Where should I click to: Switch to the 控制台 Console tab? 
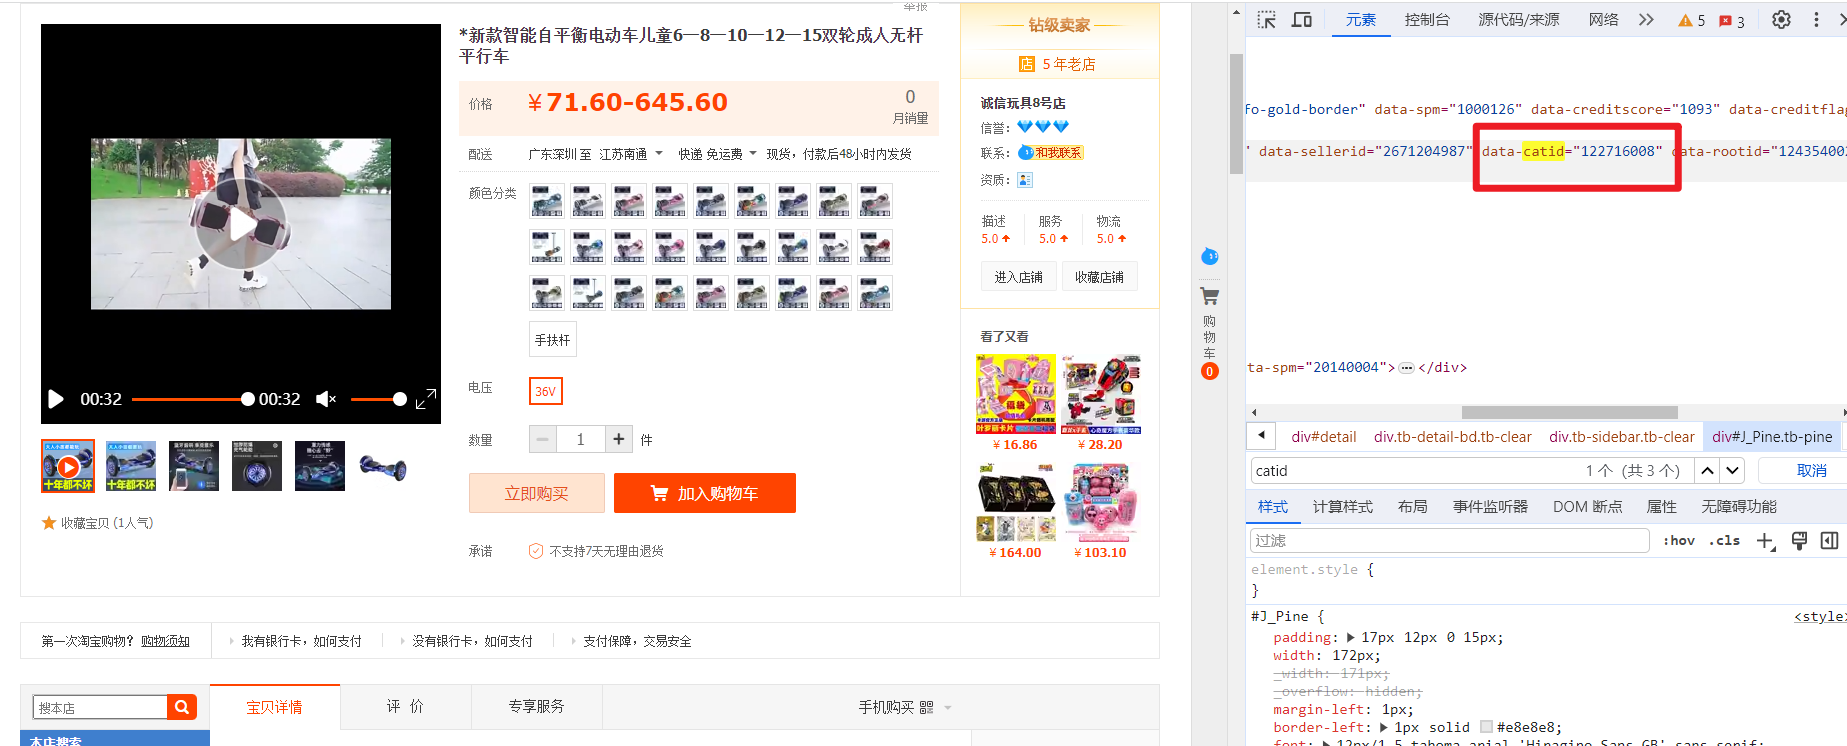[1426, 20]
